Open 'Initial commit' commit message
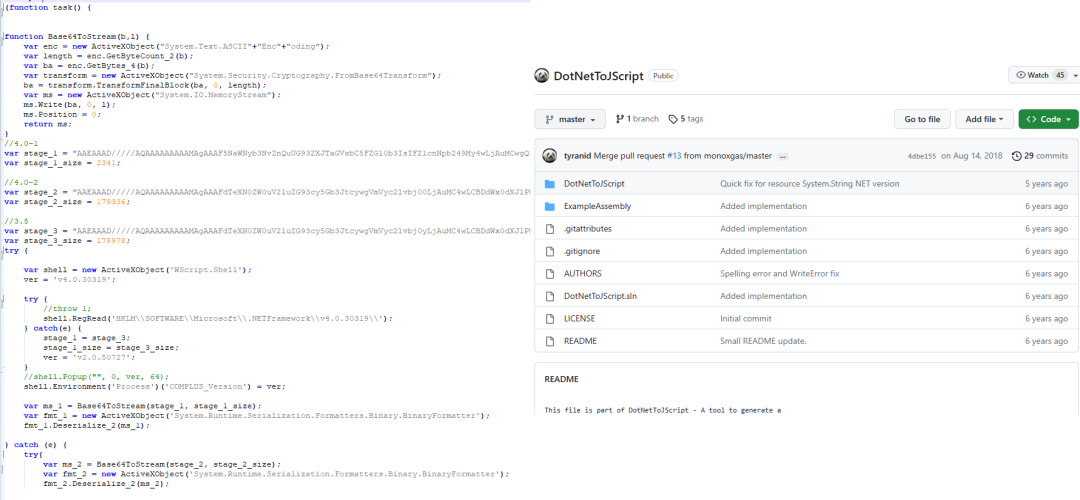 [x=746, y=319]
